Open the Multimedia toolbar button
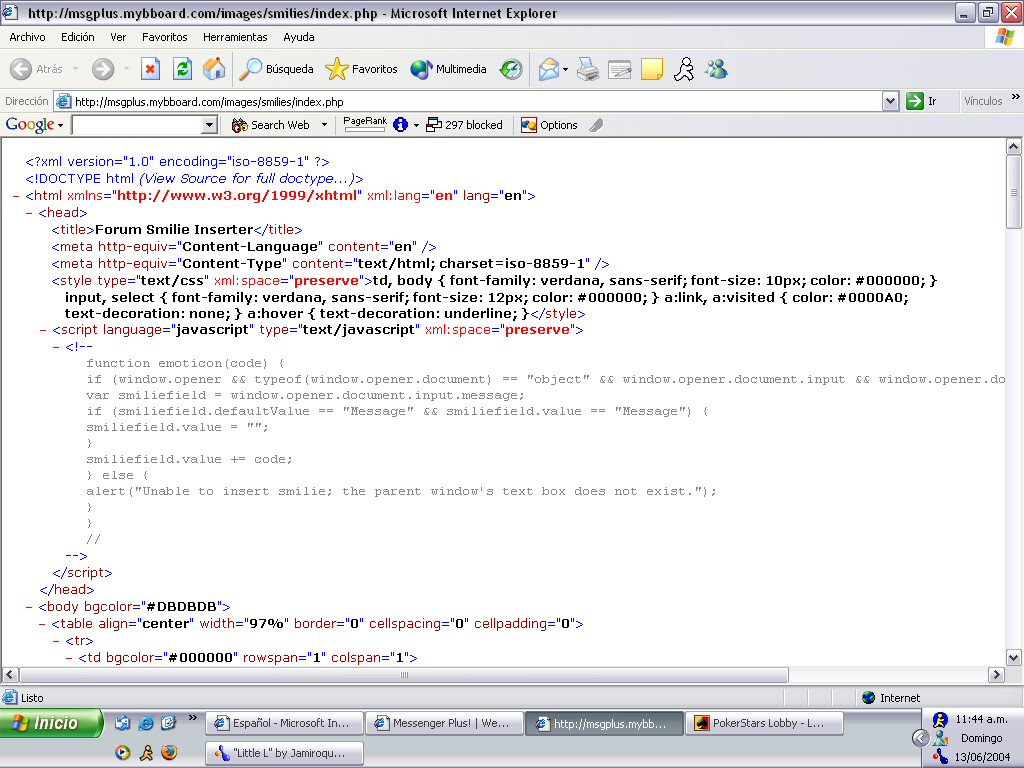This screenshot has width=1024, height=768. 448,69
